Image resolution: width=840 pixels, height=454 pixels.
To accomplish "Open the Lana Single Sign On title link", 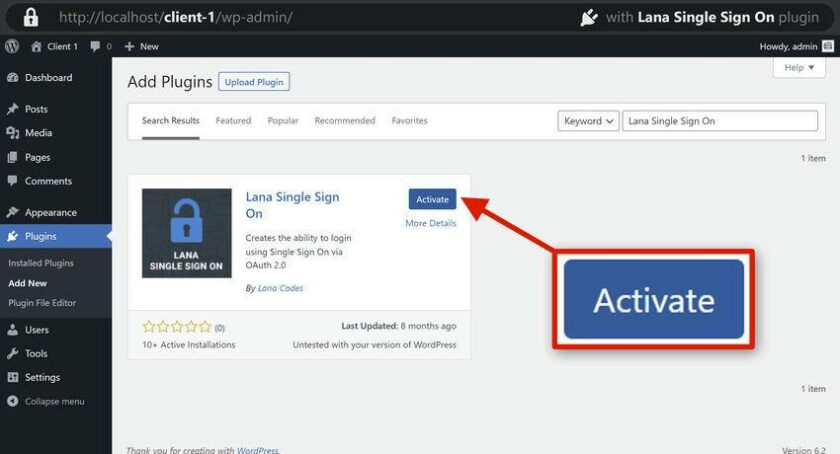I will 292,205.
